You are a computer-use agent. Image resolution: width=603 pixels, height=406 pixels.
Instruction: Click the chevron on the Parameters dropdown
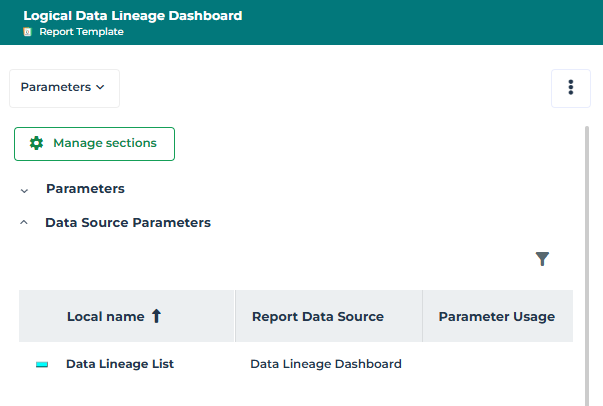[x=100, y=88]
